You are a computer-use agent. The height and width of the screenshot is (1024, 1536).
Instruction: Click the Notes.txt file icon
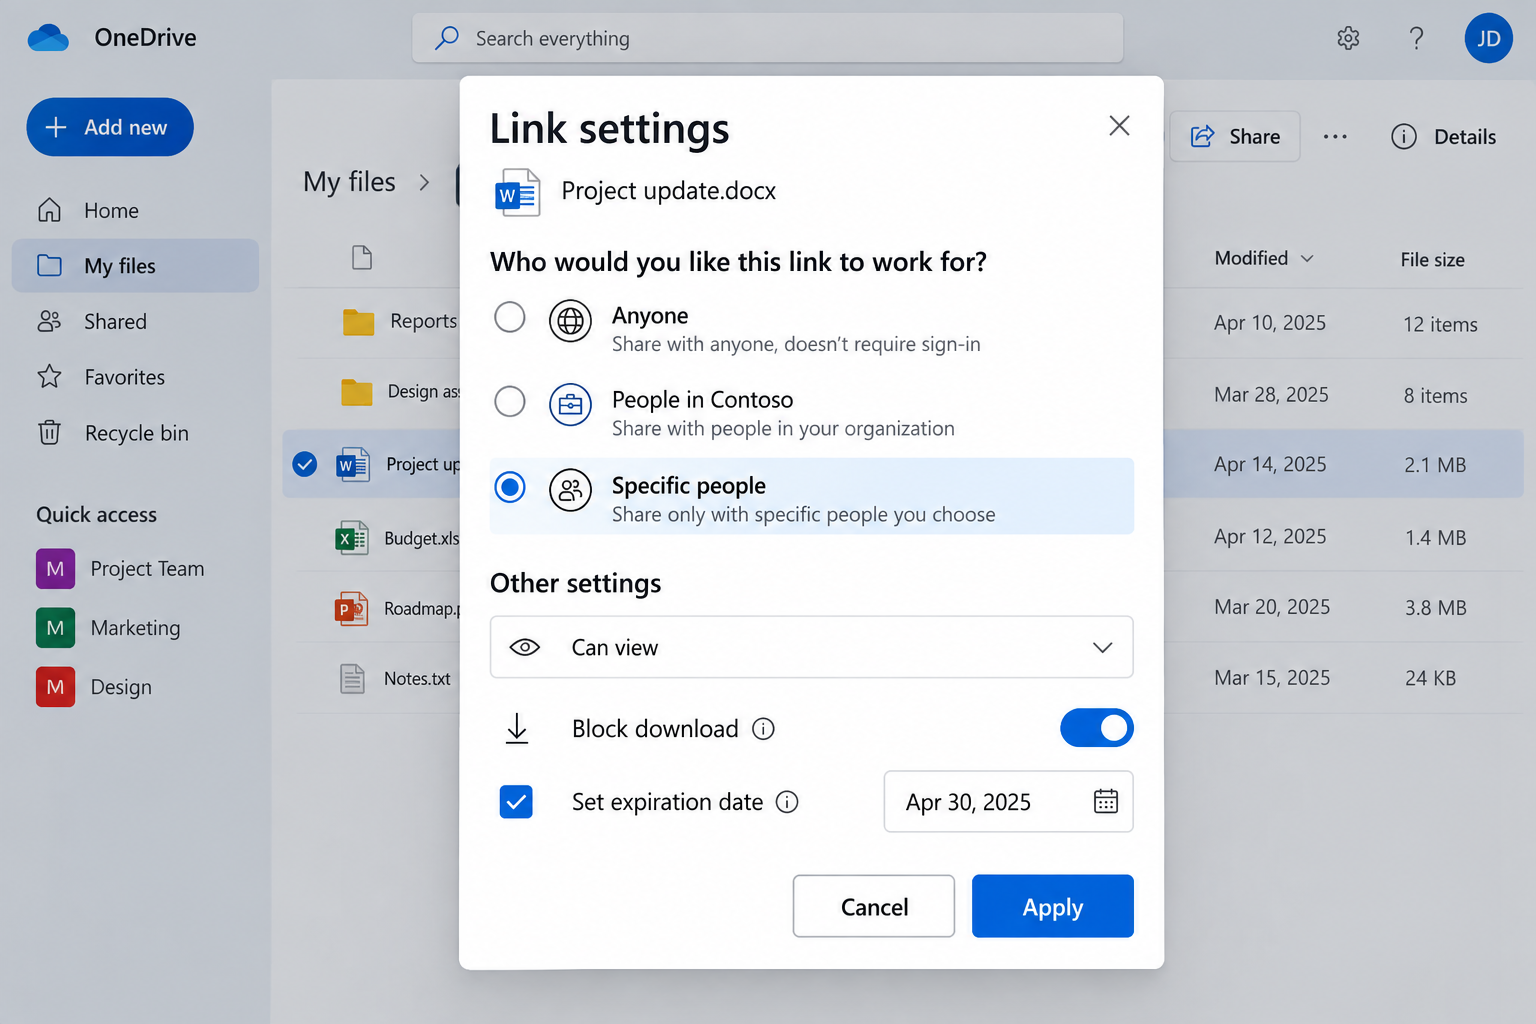click(x=352, y=678)
